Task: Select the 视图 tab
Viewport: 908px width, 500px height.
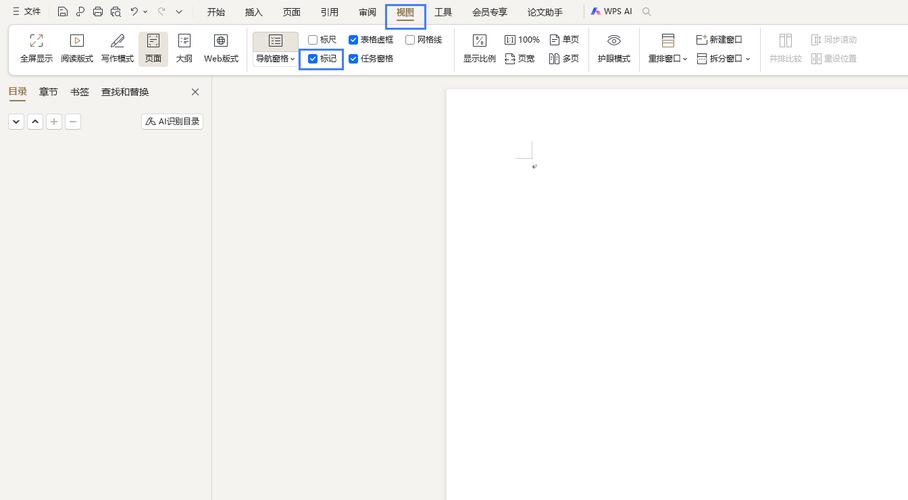Action: pos(405,12)
